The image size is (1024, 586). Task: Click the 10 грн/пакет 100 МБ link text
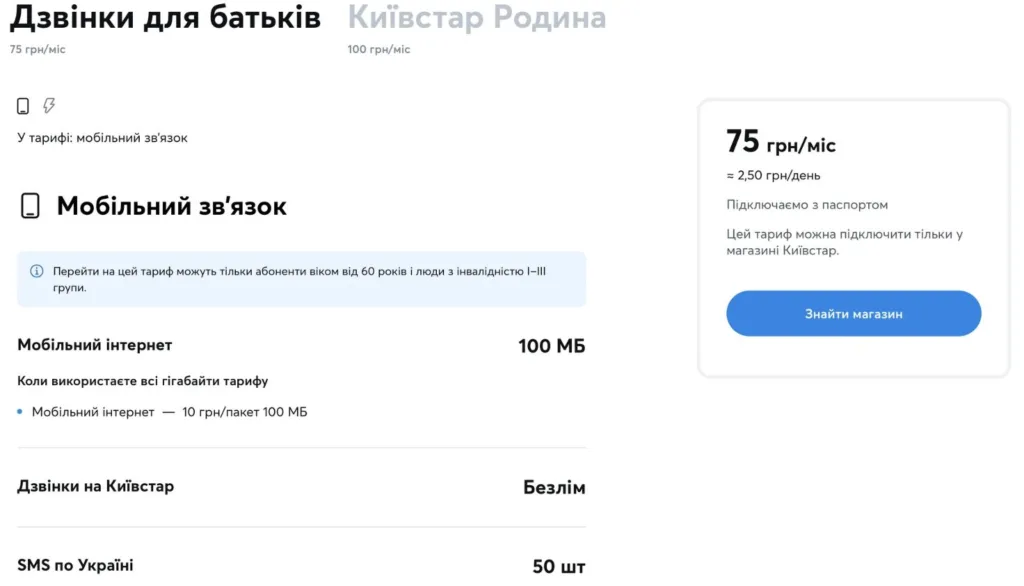click(247, 411)
